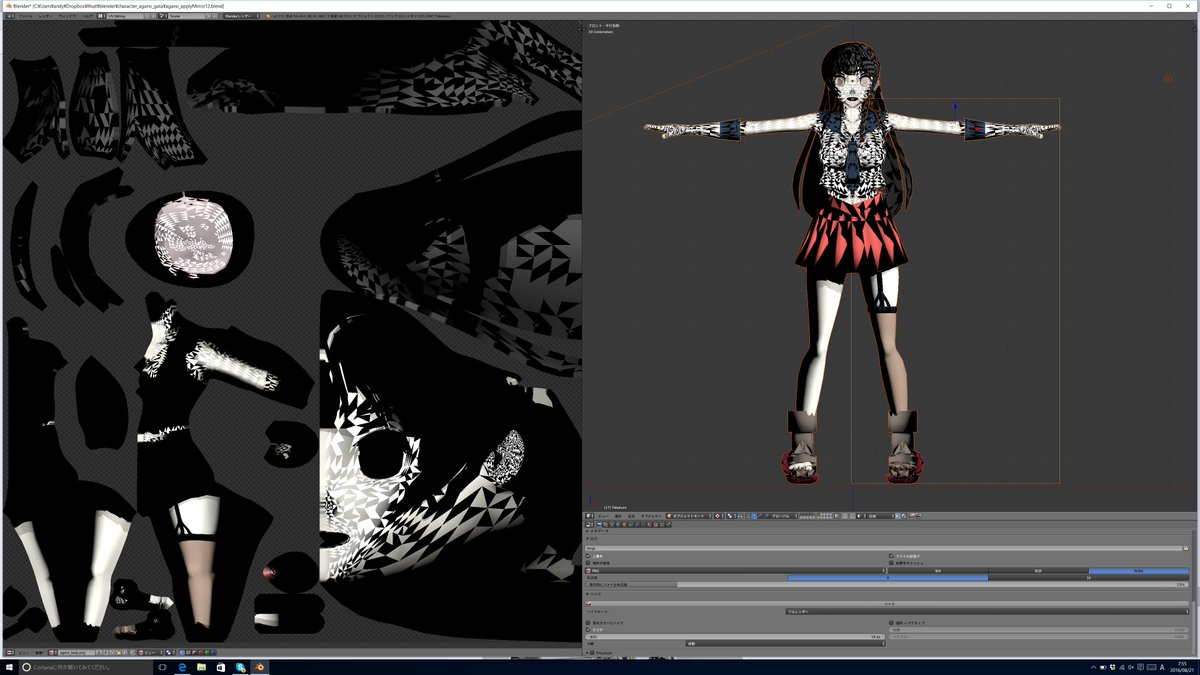Open the 3D view 追加 menu
Screen dimensions: 1200x675
tap(630, 516)
